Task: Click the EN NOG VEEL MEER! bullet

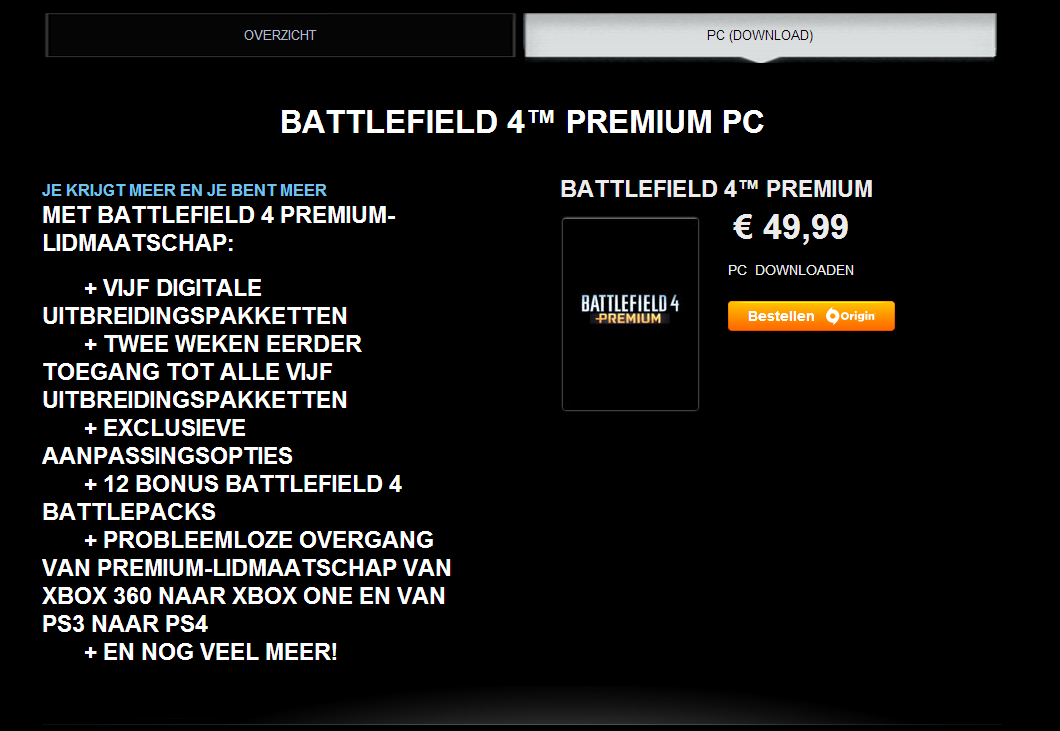Action: [x=211, y=652]
